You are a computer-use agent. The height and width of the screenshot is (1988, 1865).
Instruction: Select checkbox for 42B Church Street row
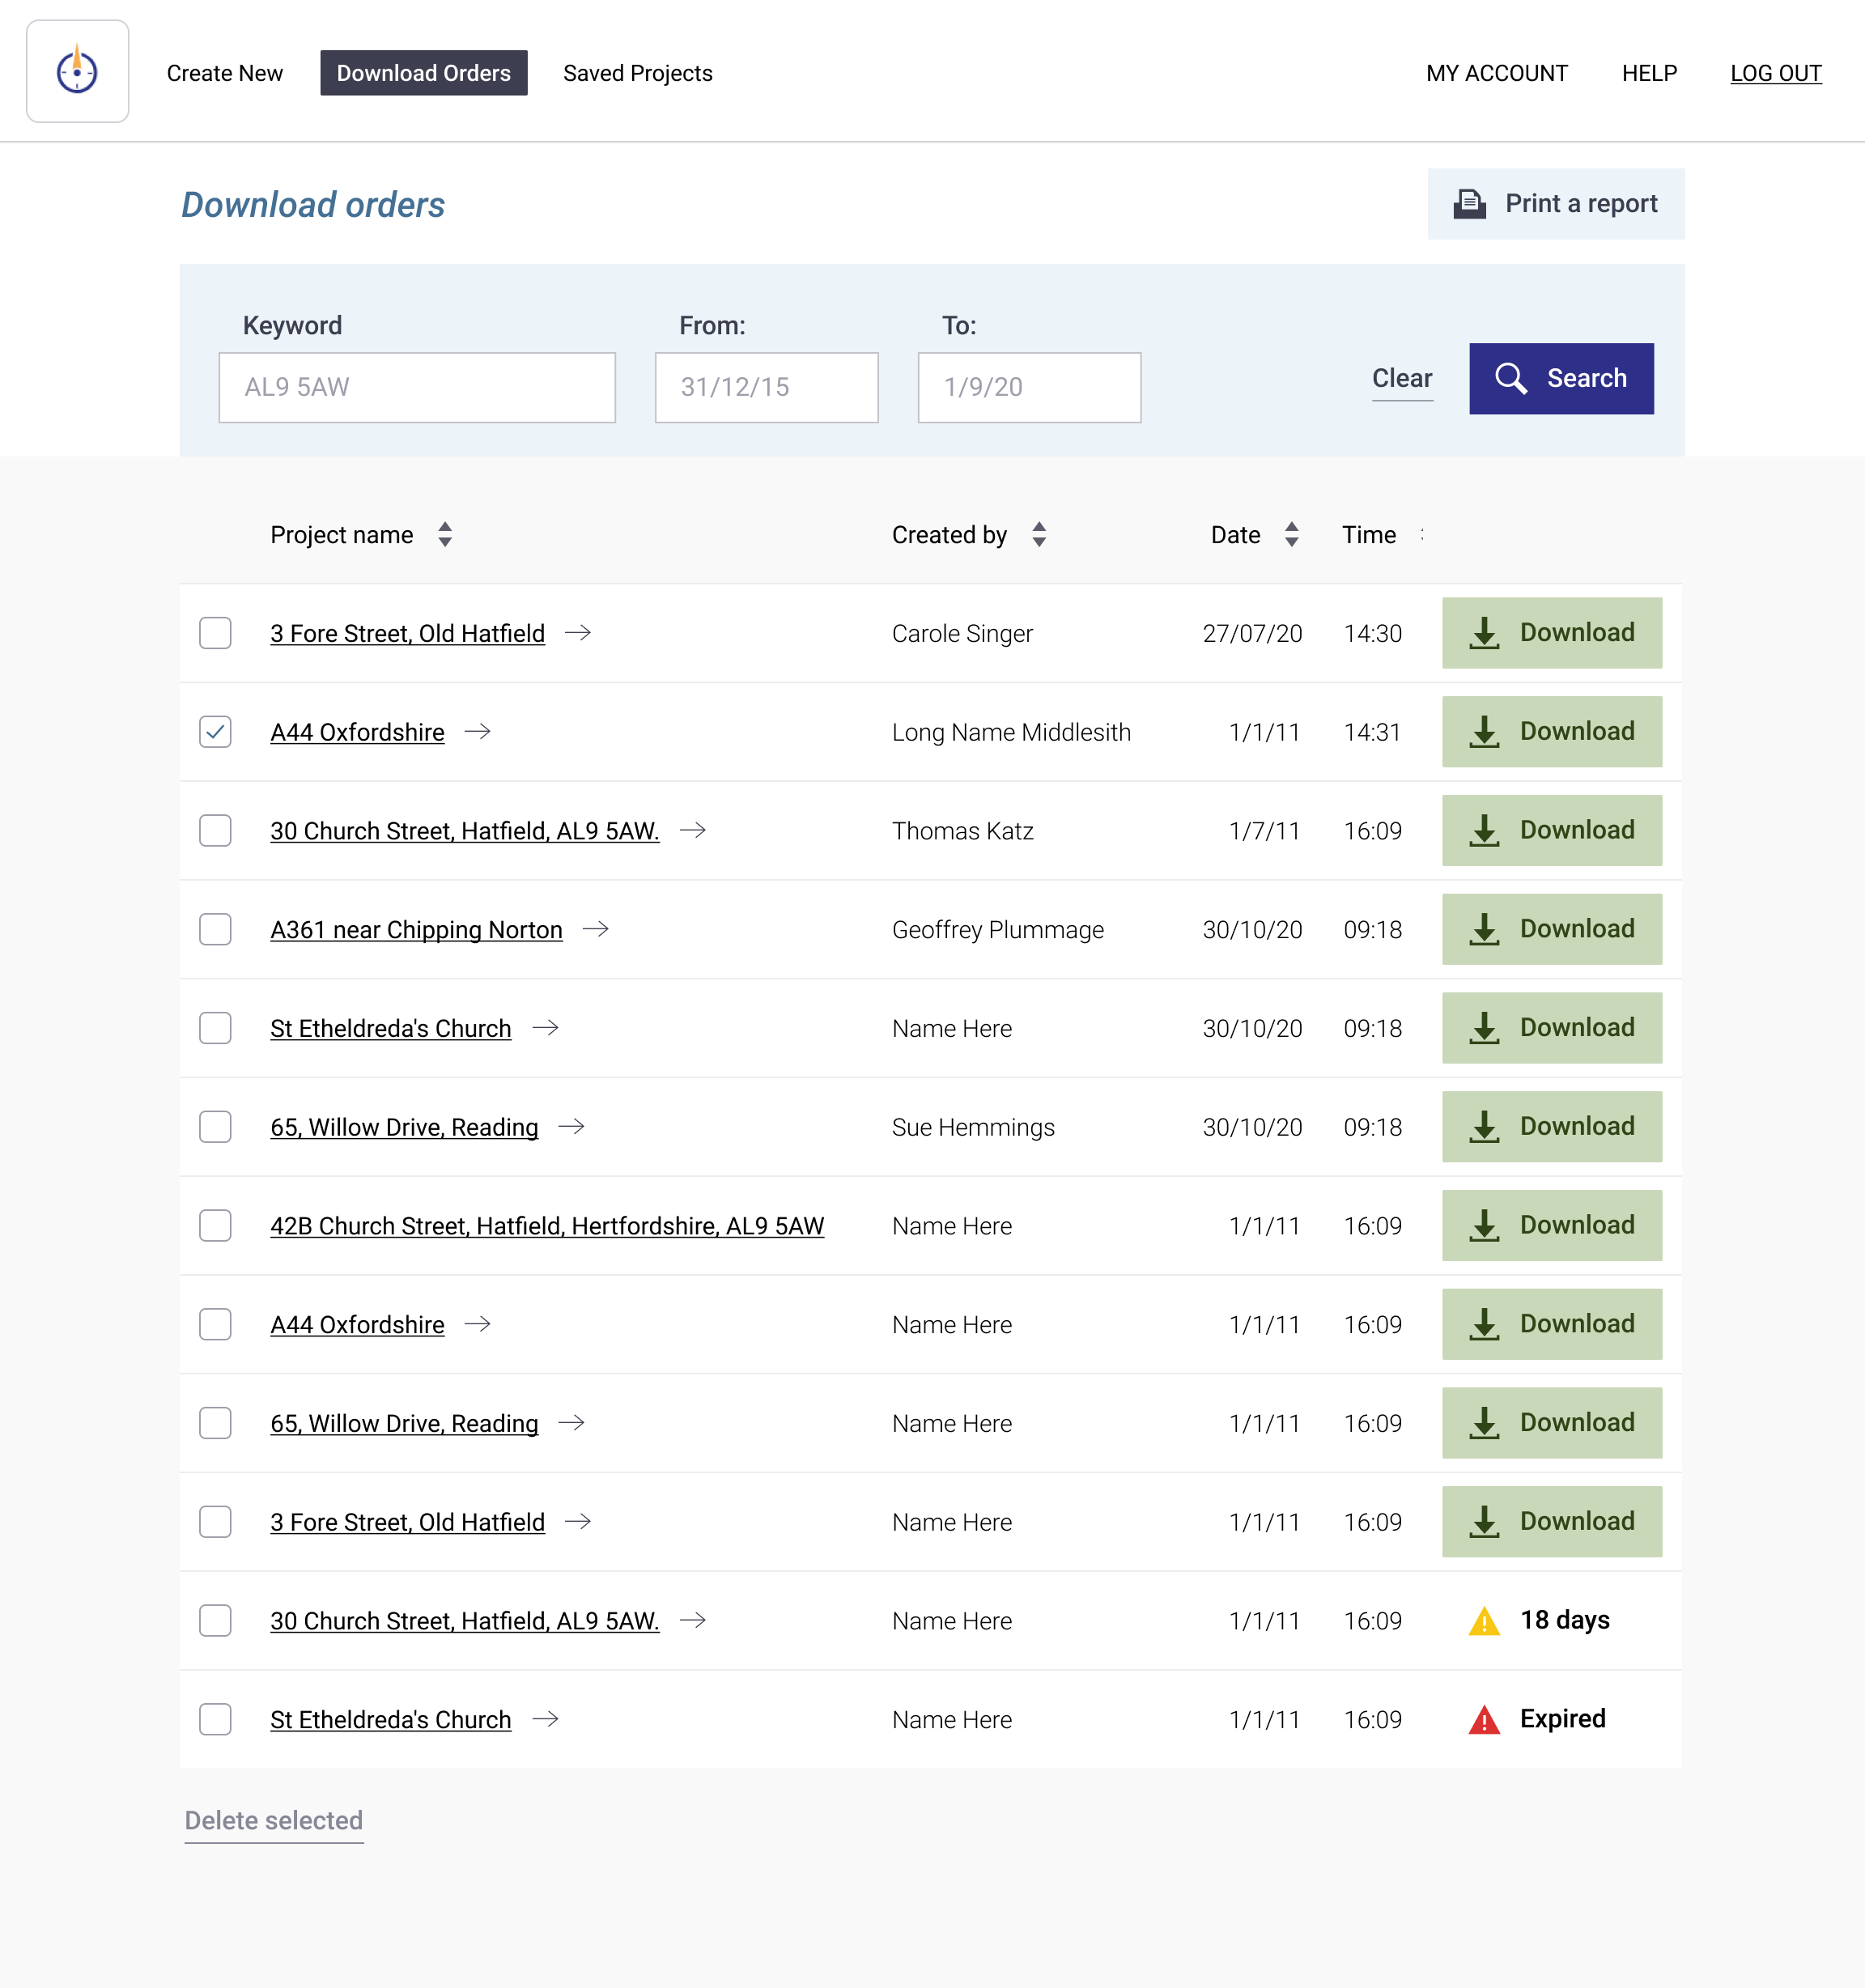215,1226
